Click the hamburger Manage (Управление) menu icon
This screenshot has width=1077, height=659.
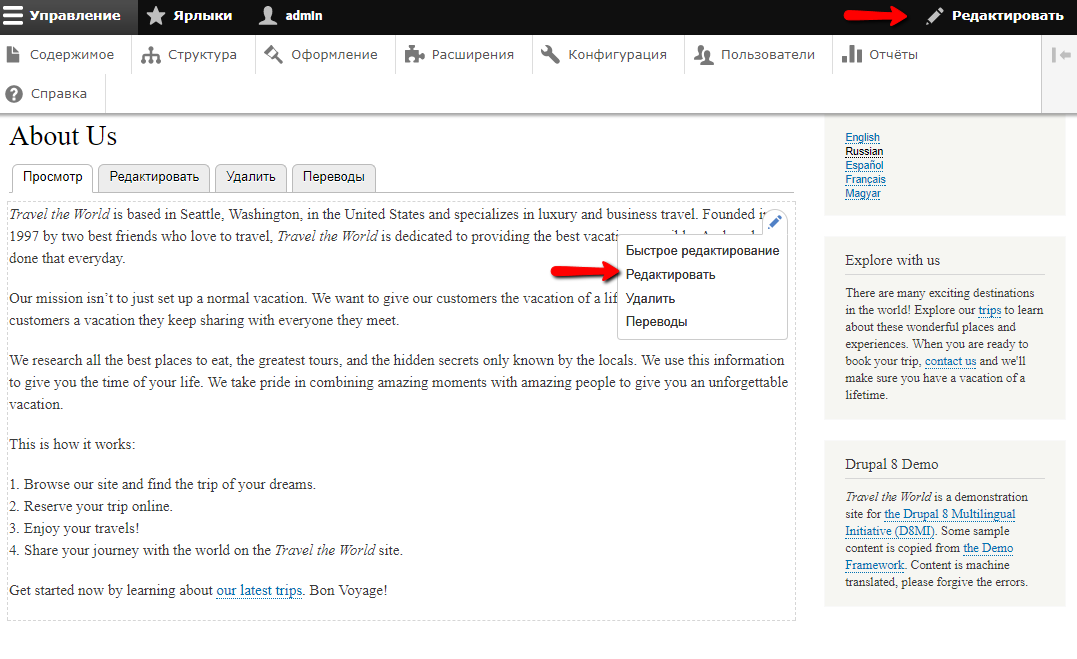pyautogui.click(x=14, y=16)
